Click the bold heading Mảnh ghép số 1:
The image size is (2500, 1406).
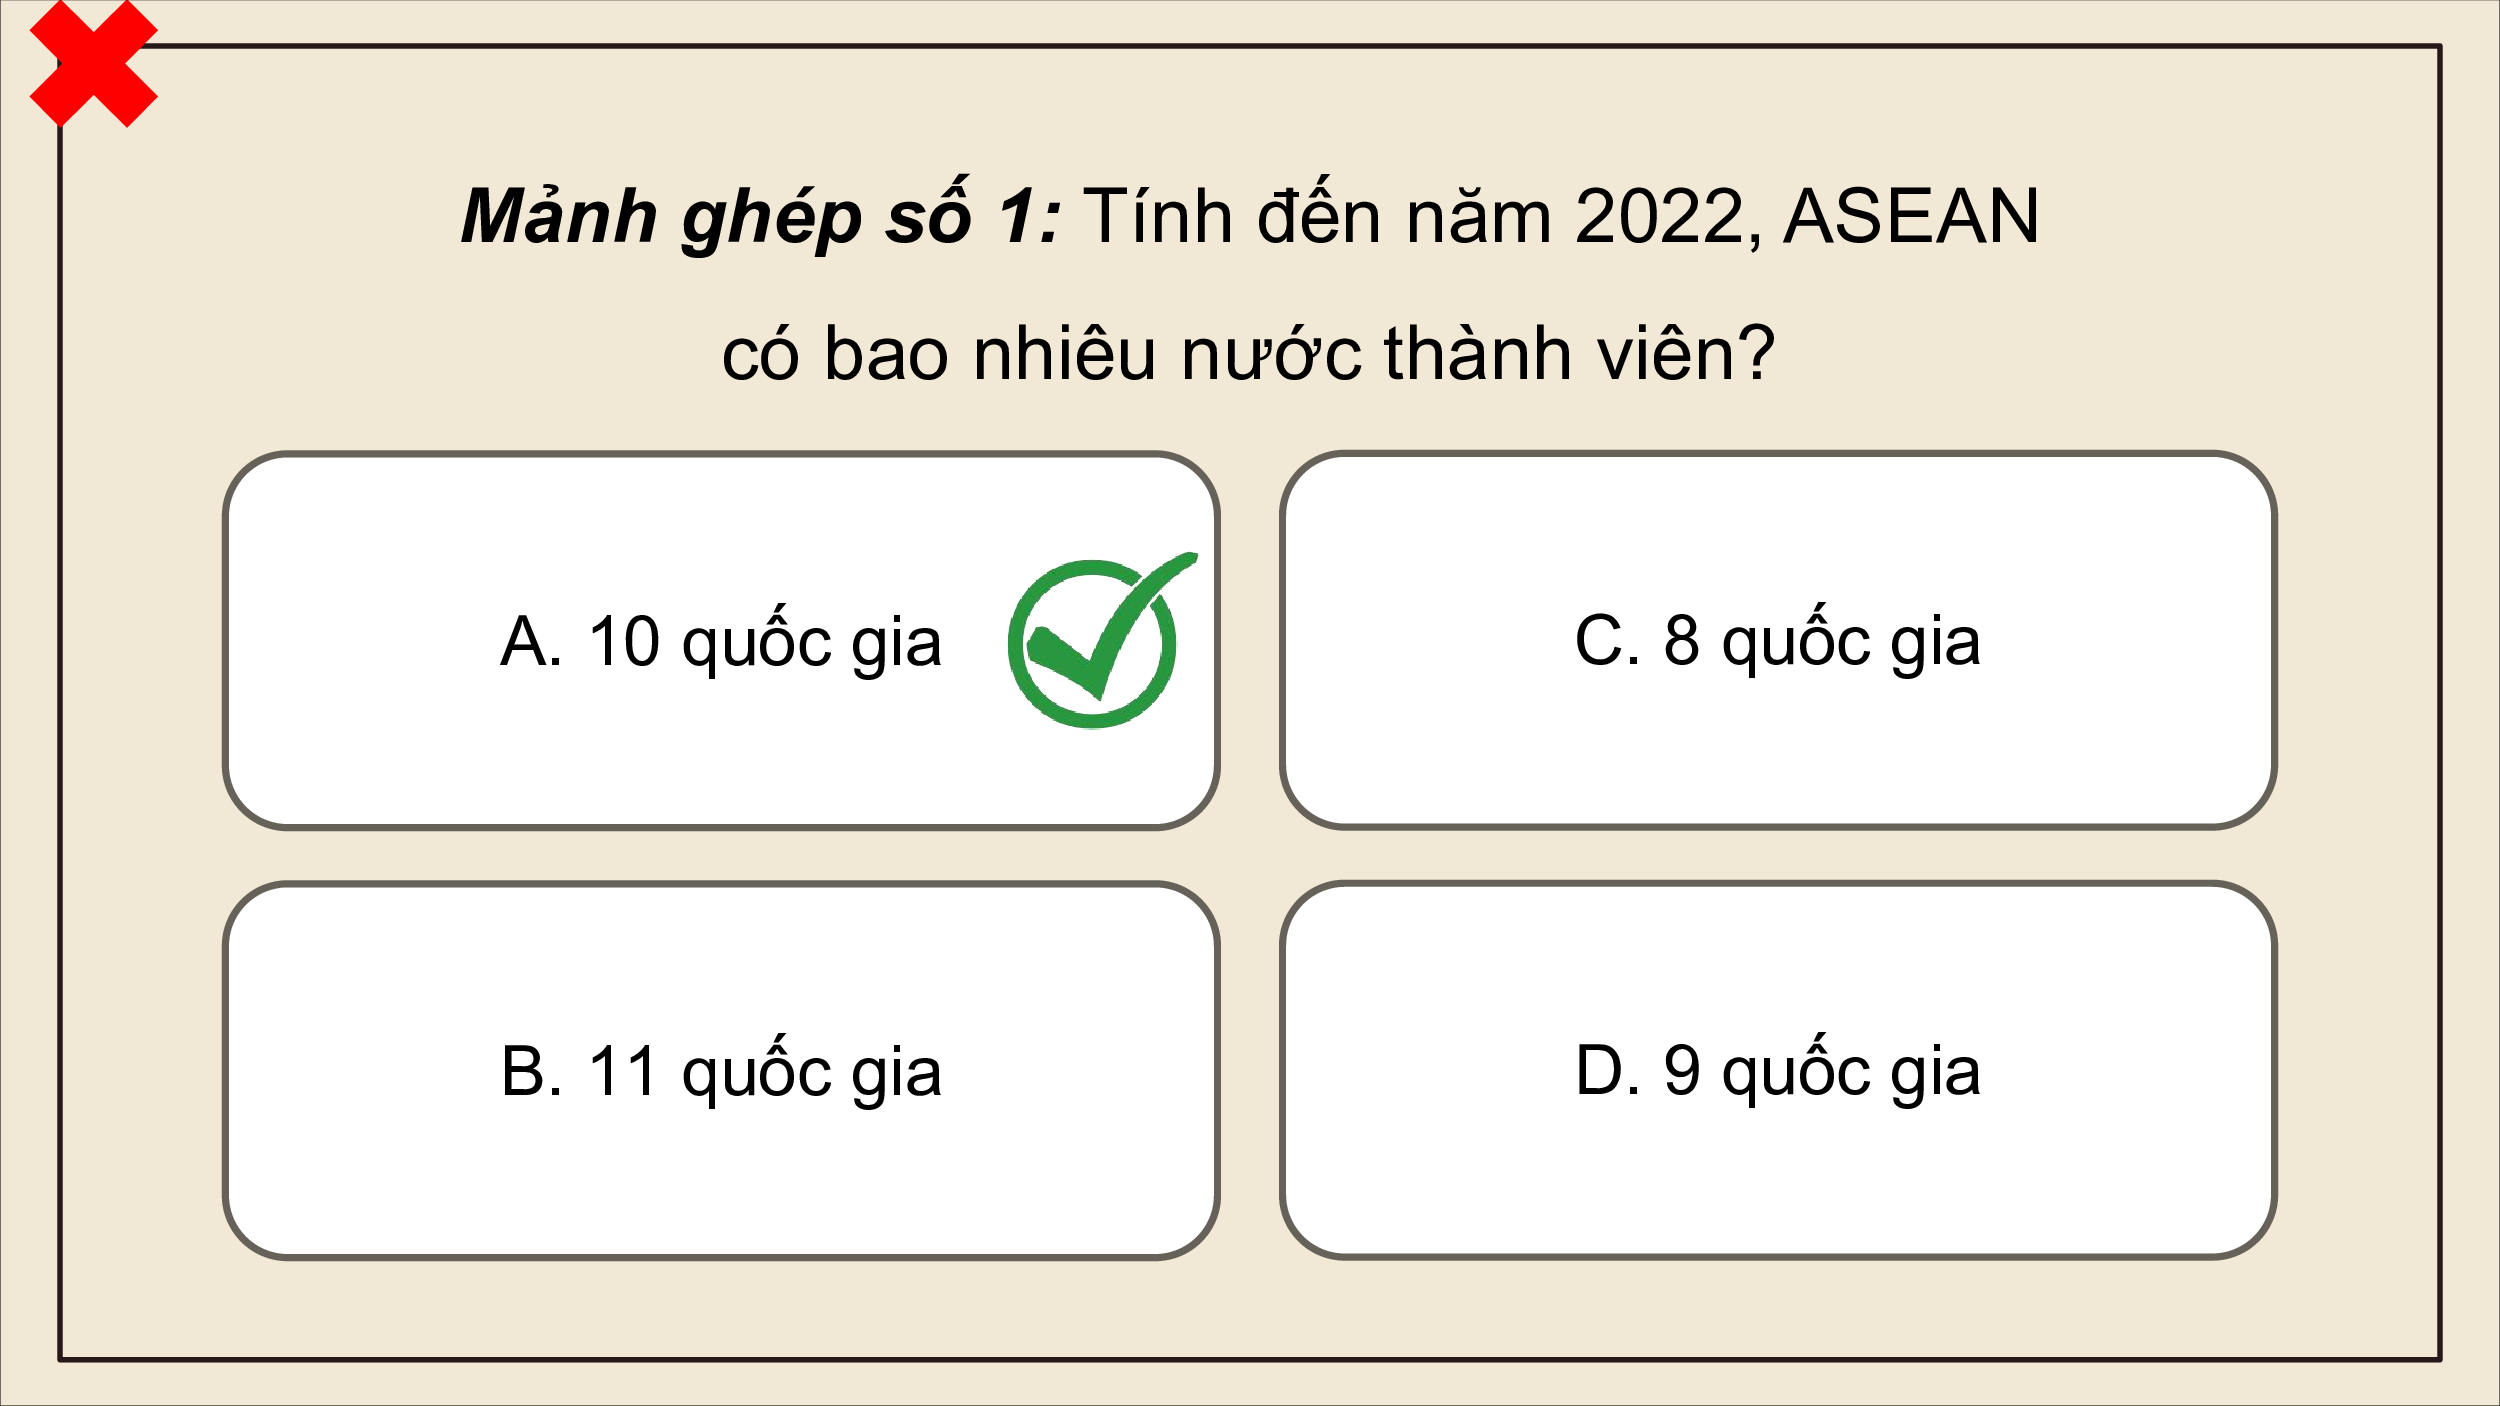(761, 214)
